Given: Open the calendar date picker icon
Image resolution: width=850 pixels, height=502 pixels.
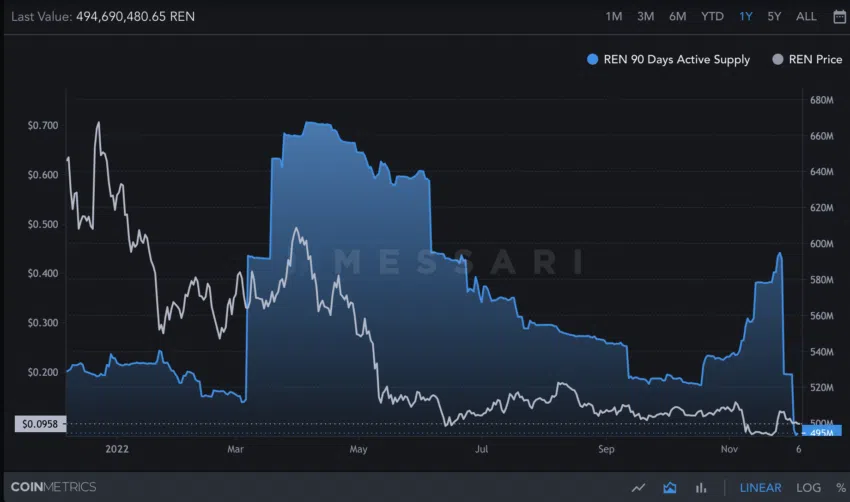Looking at the screenshot, I should point(839,17).
